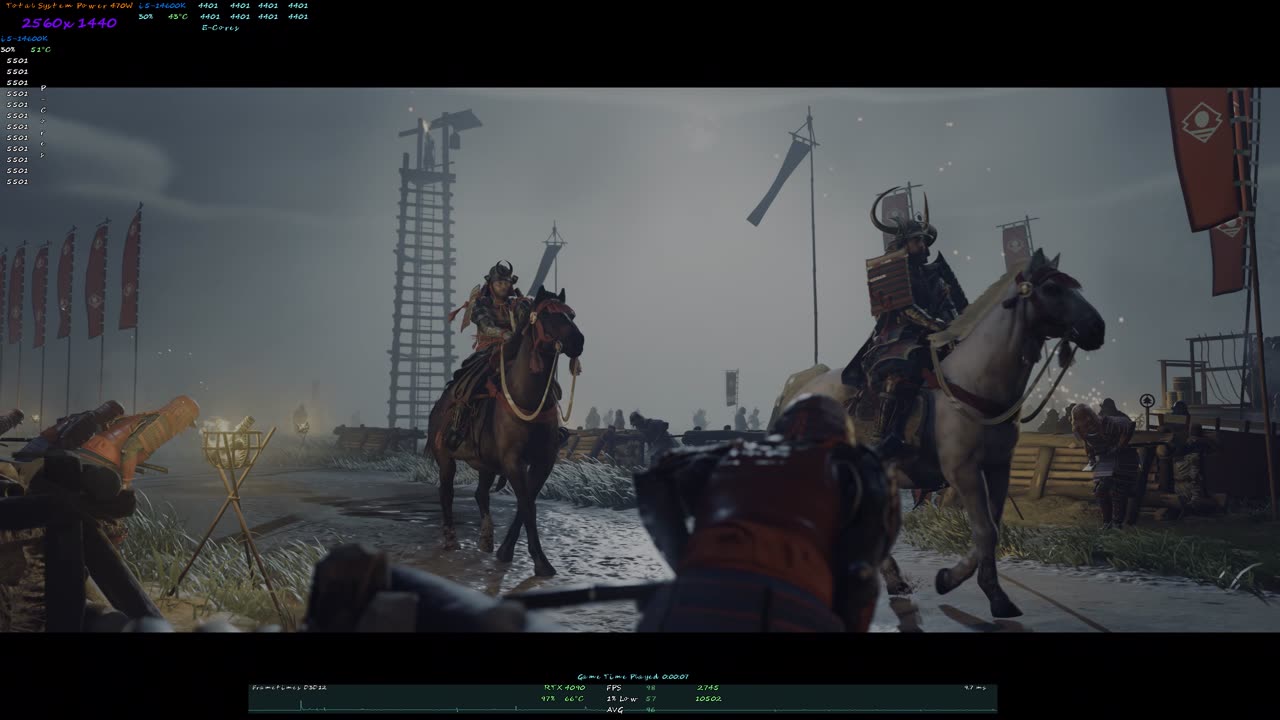Click the Game Time Played counter
The width and height of the screenshot is (1280, 720).
pos(633,677)
